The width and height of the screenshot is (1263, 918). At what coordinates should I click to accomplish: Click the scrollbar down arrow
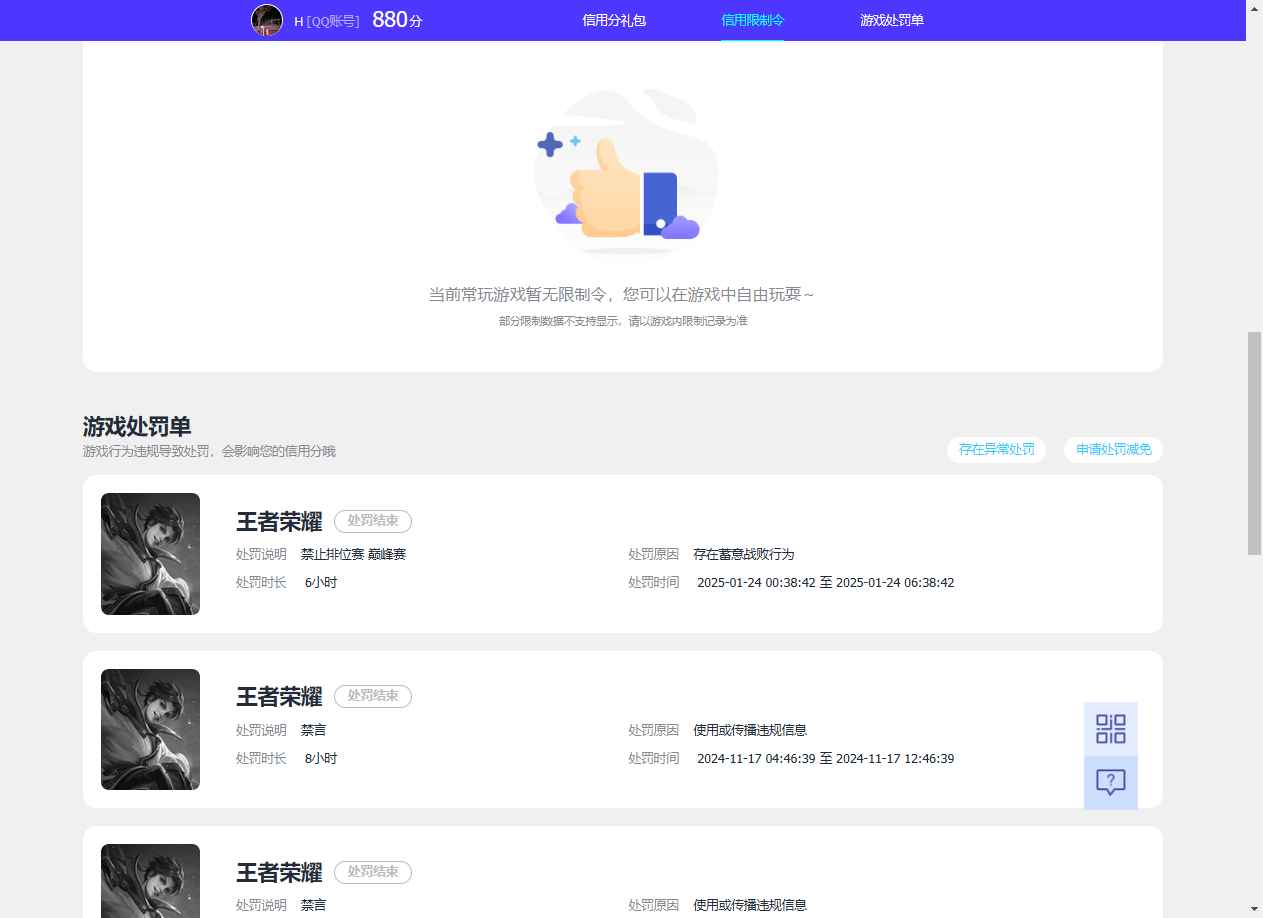click(1254, 909)
